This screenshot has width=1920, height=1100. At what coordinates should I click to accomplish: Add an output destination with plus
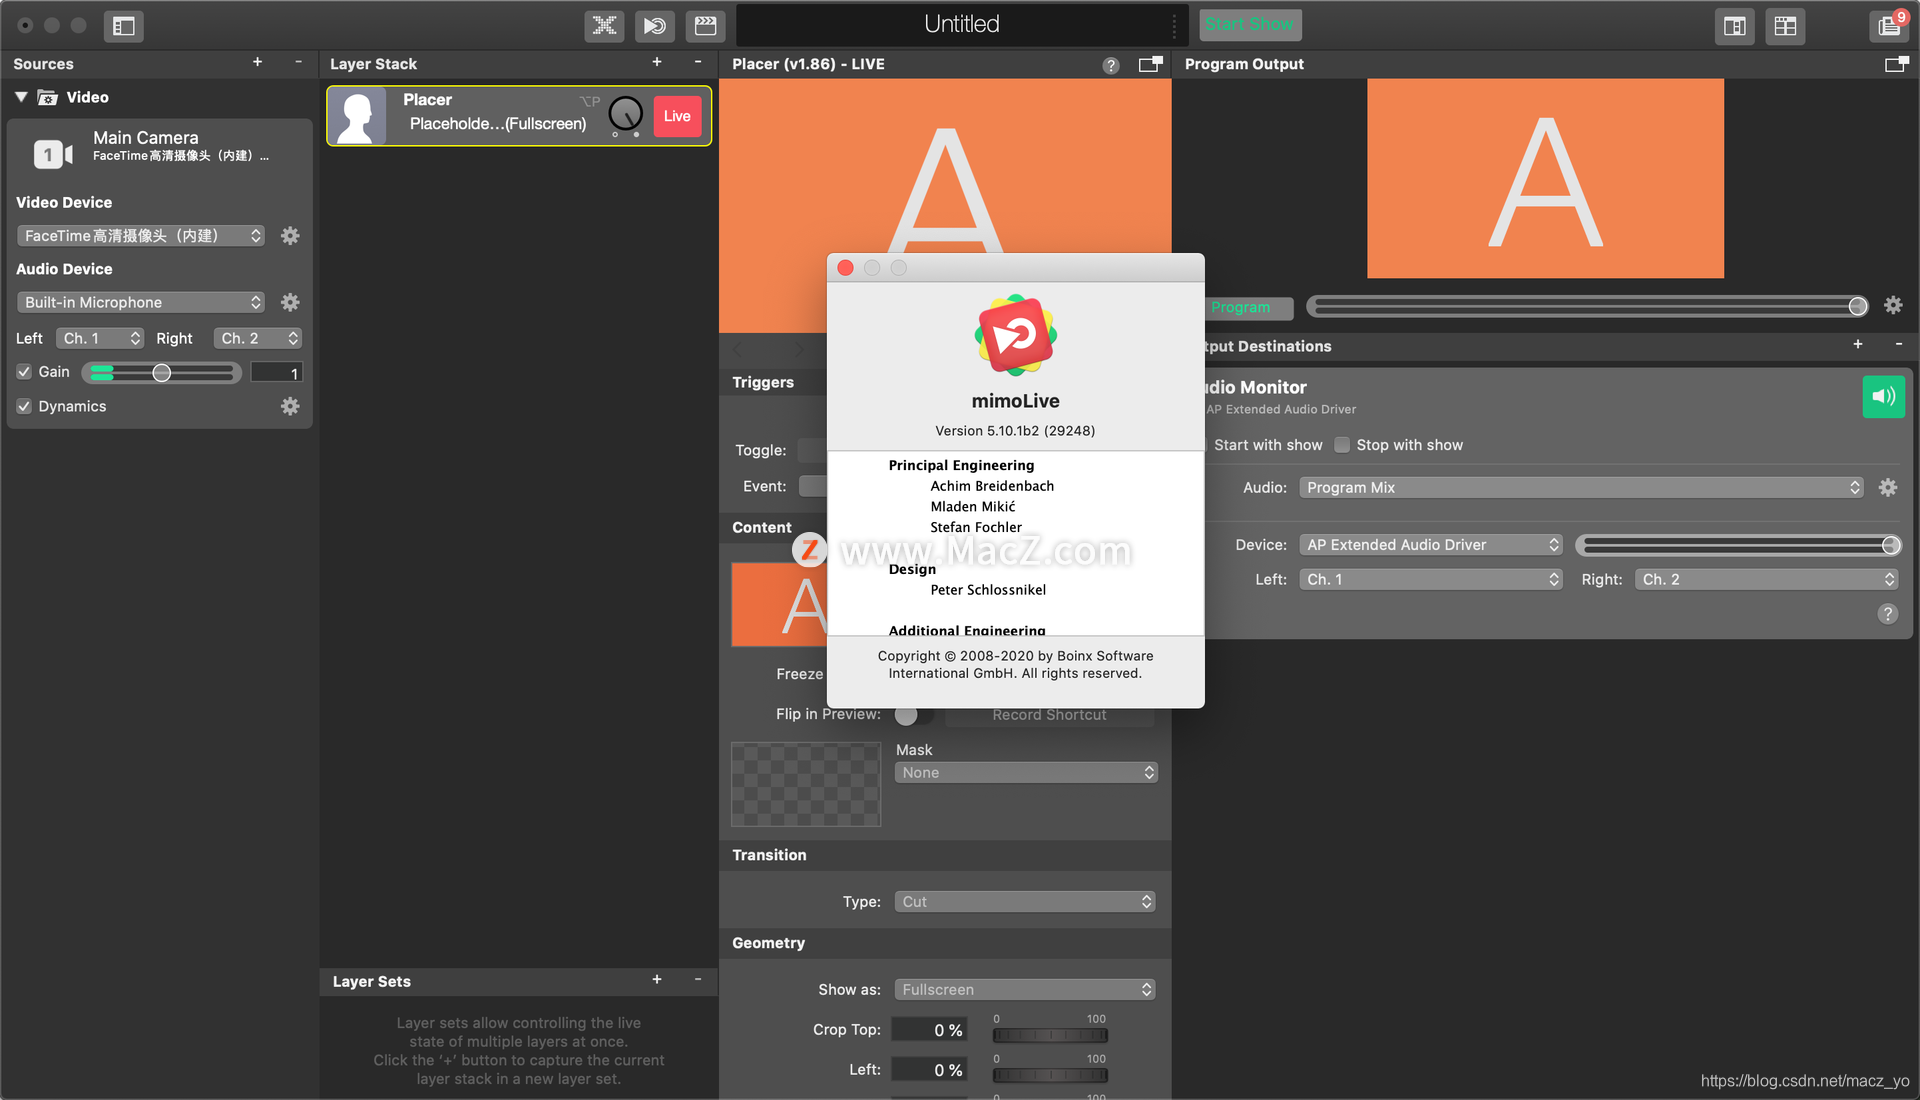click(1858, 344)
